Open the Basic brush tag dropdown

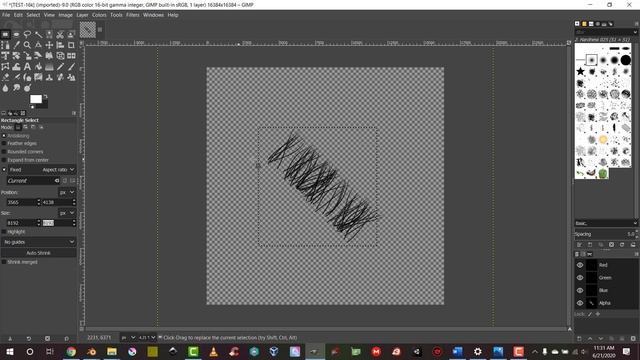point(606,223)
